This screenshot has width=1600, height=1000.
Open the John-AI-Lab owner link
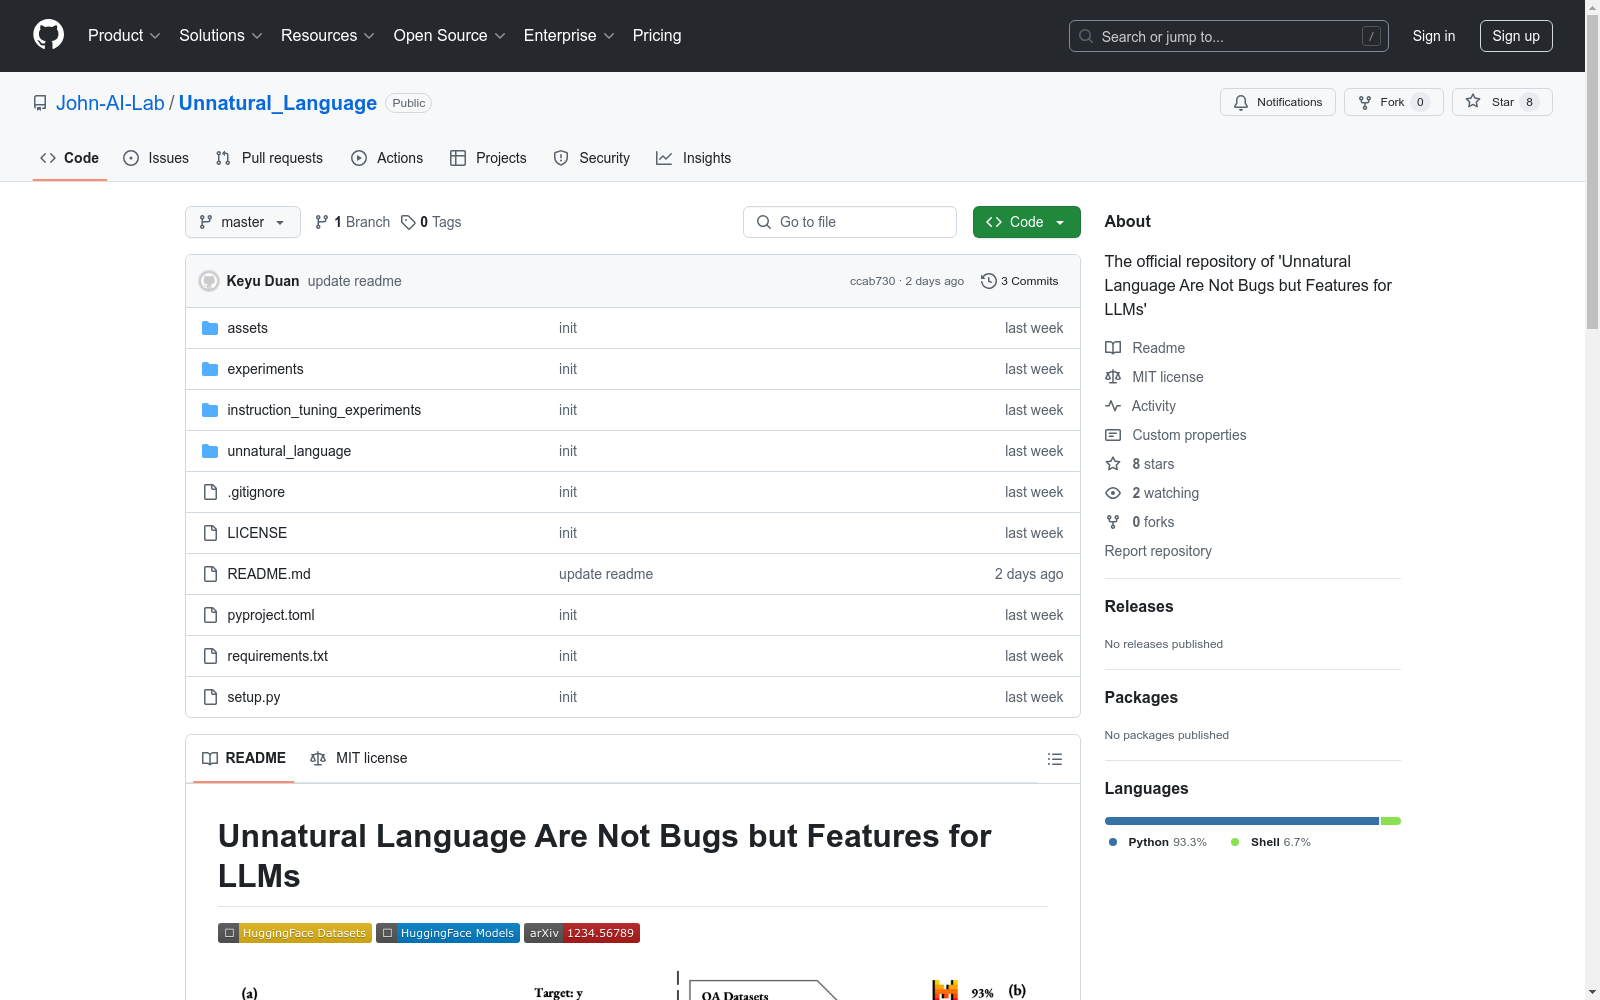tap(110, 103)
